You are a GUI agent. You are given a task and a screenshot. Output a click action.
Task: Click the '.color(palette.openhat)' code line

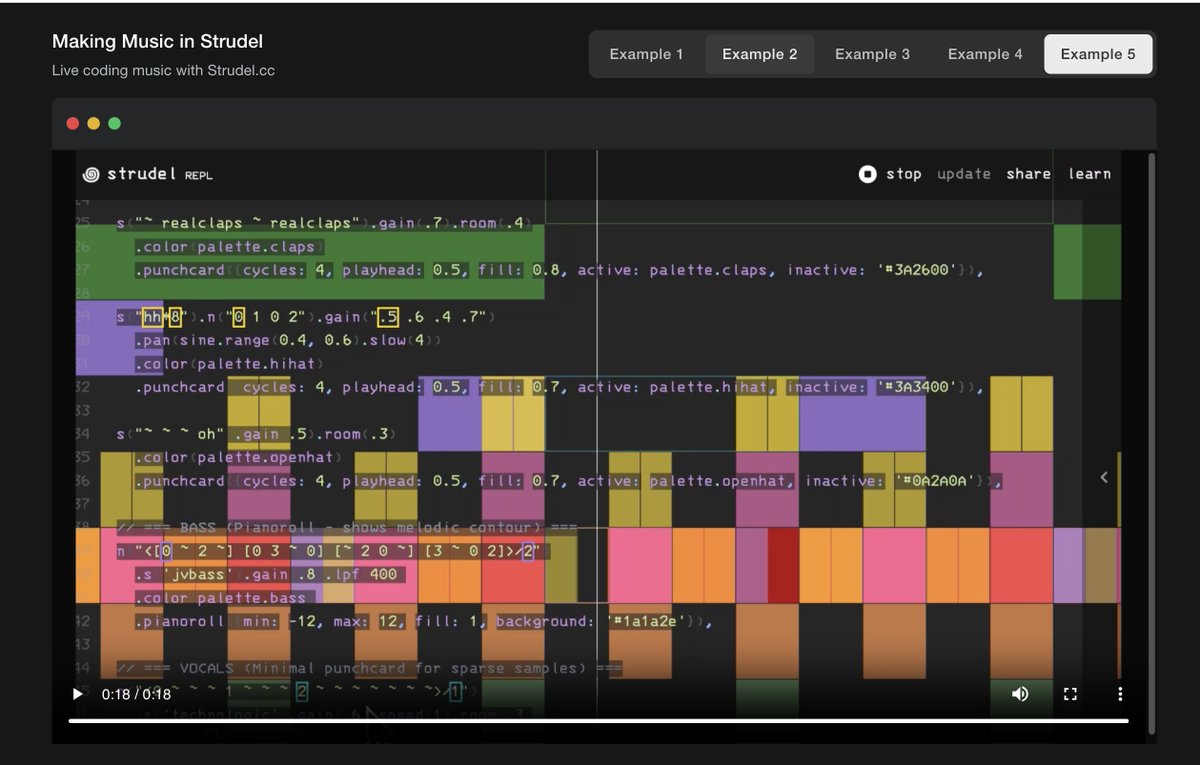(x=238, y=457)
